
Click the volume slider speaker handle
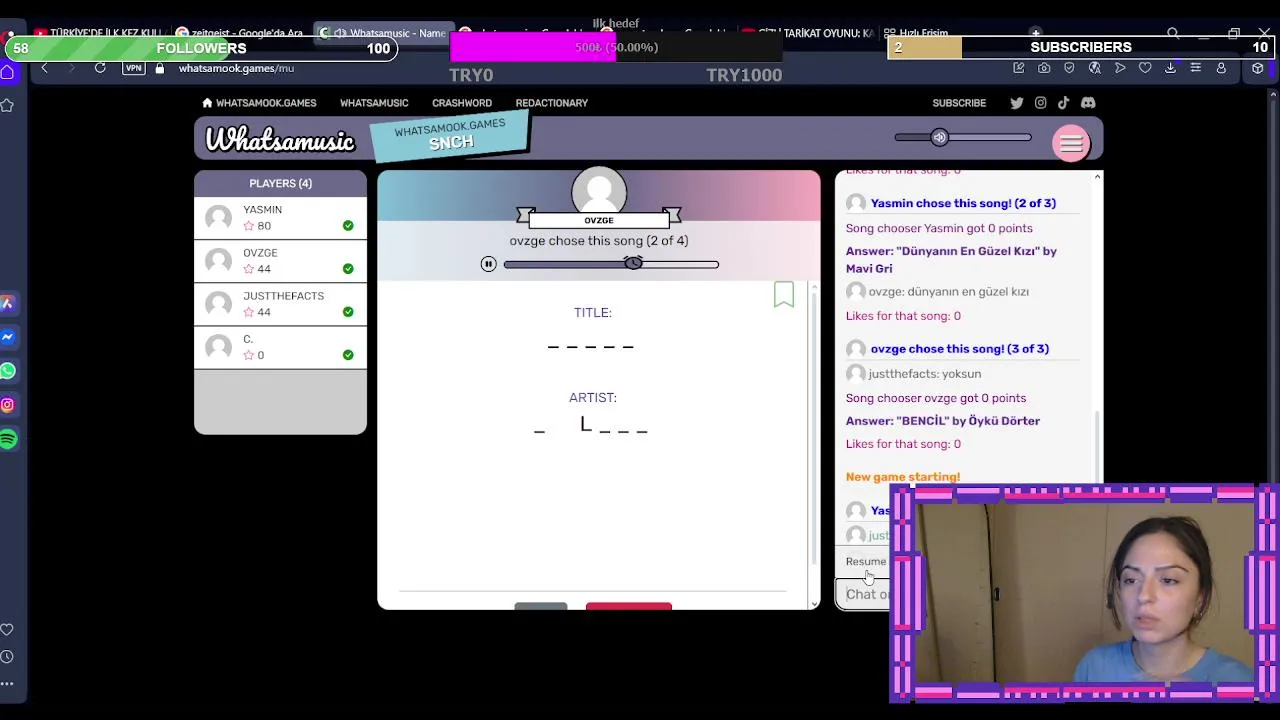(939, 138)
